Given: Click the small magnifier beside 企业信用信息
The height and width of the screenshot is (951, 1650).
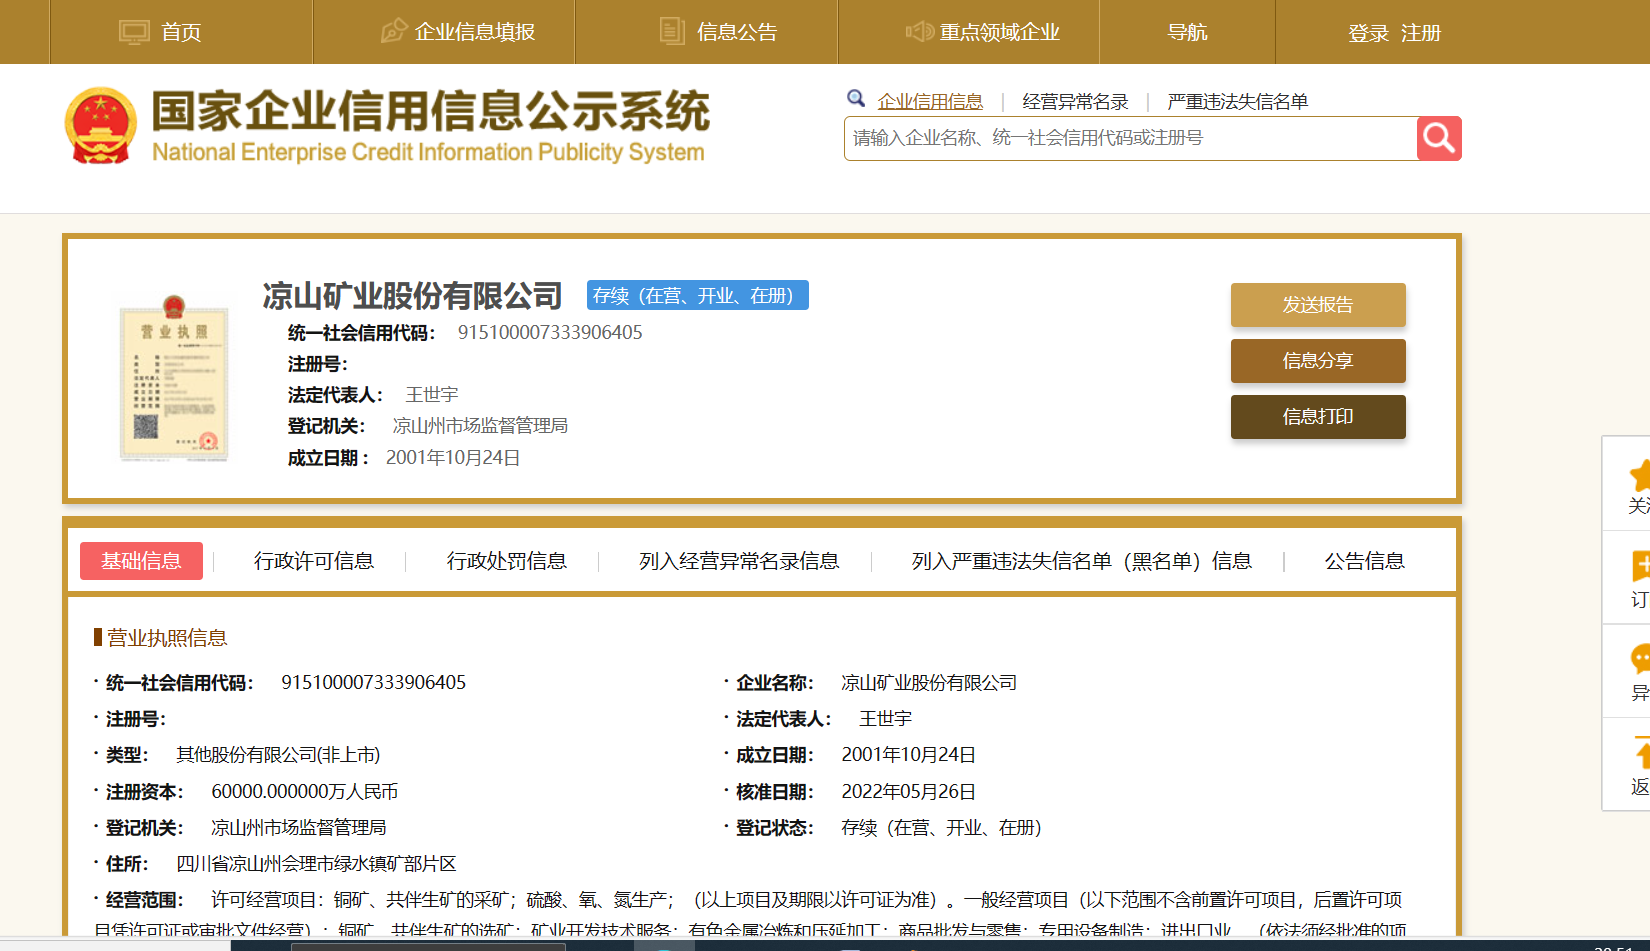Looking at the screenshot, I should [856, 98].
